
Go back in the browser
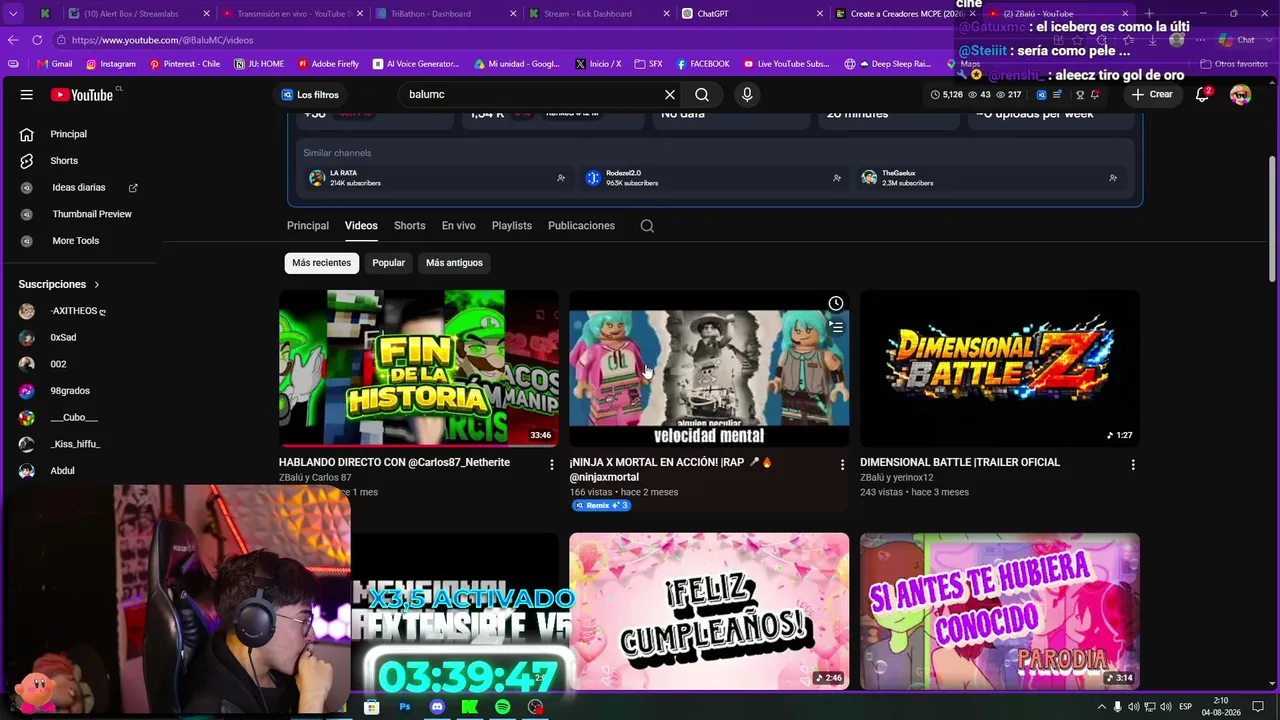coord(13,40)
